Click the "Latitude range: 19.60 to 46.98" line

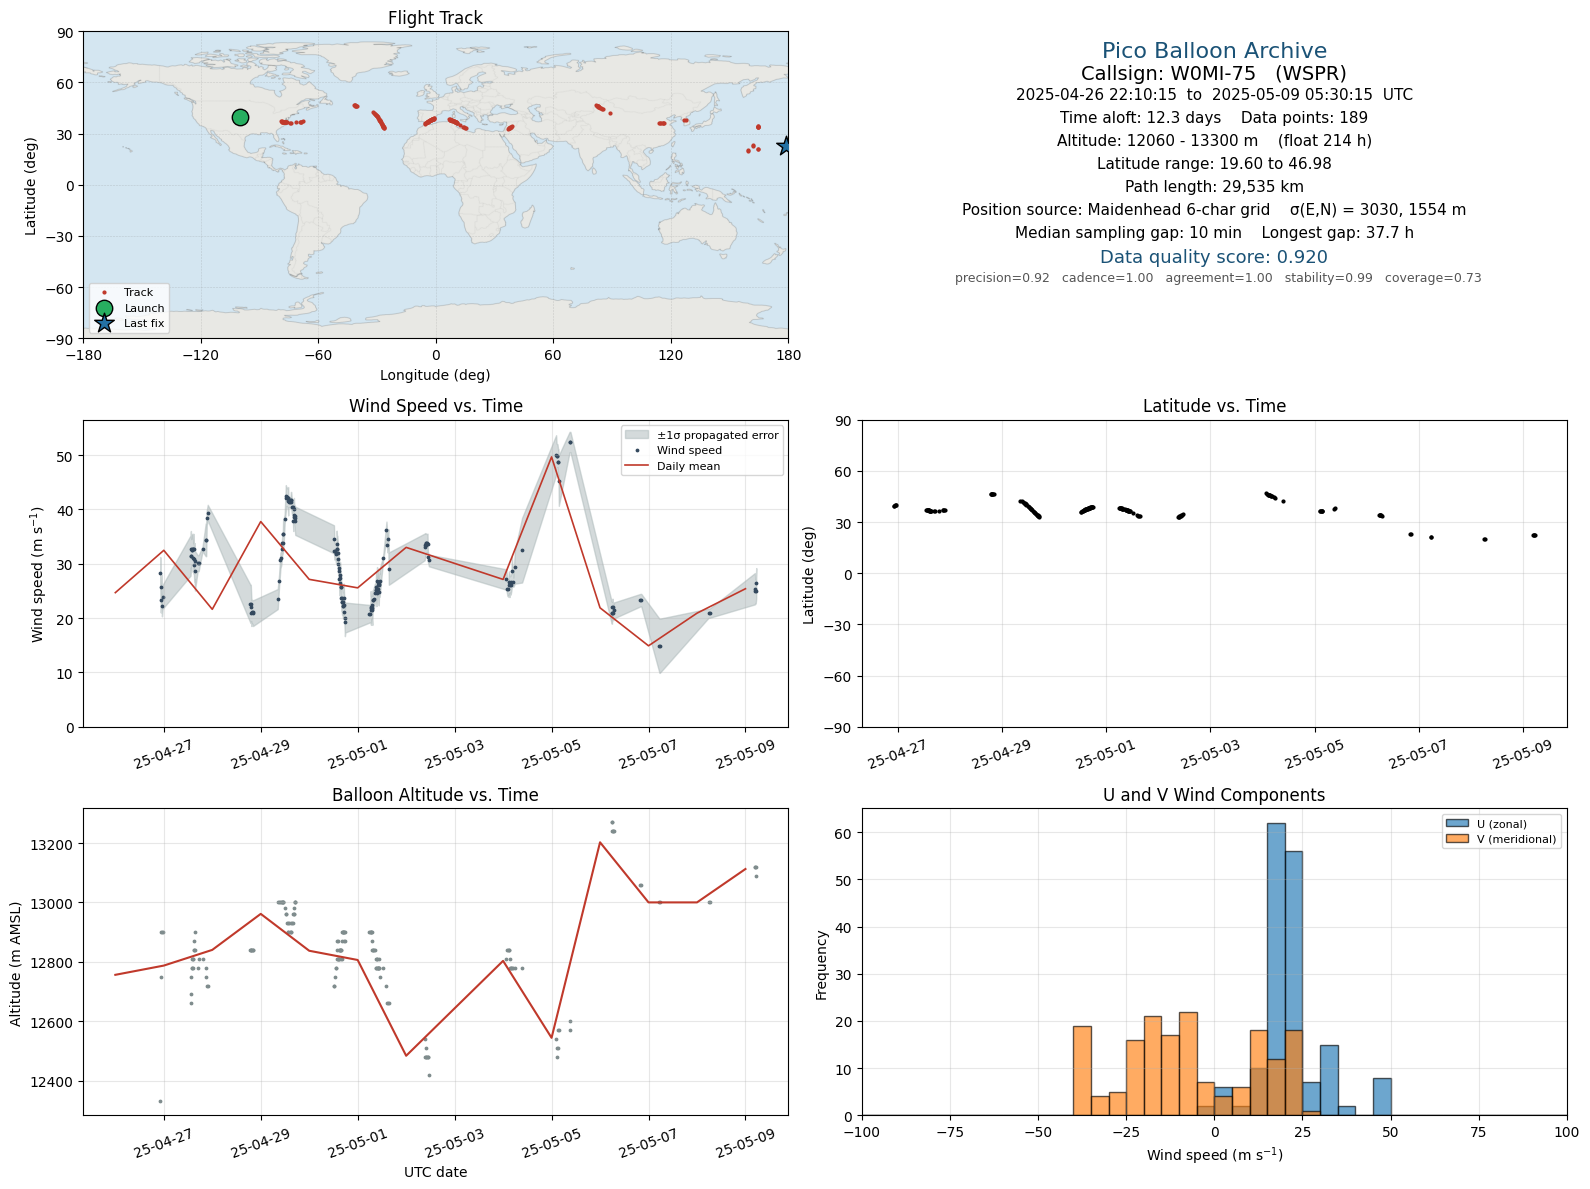(x=1214, y=164)
